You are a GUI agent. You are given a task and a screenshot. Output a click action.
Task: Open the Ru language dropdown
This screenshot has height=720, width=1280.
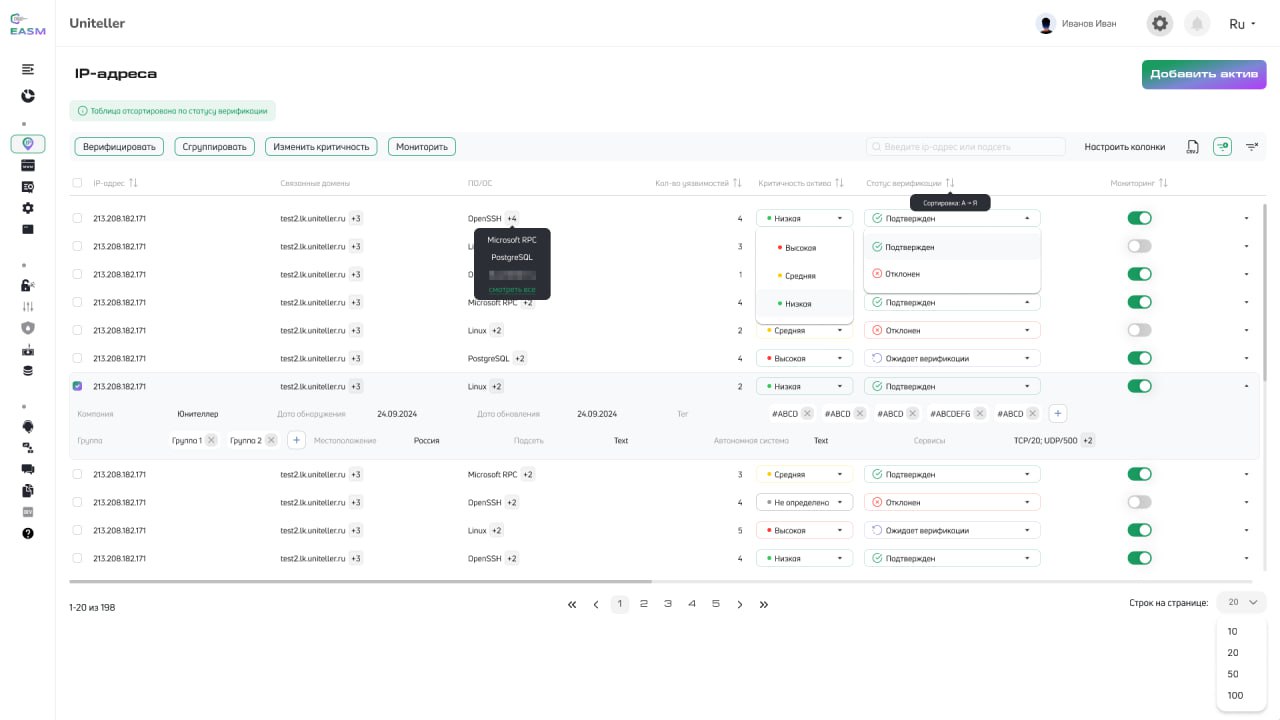point(1241,24)
